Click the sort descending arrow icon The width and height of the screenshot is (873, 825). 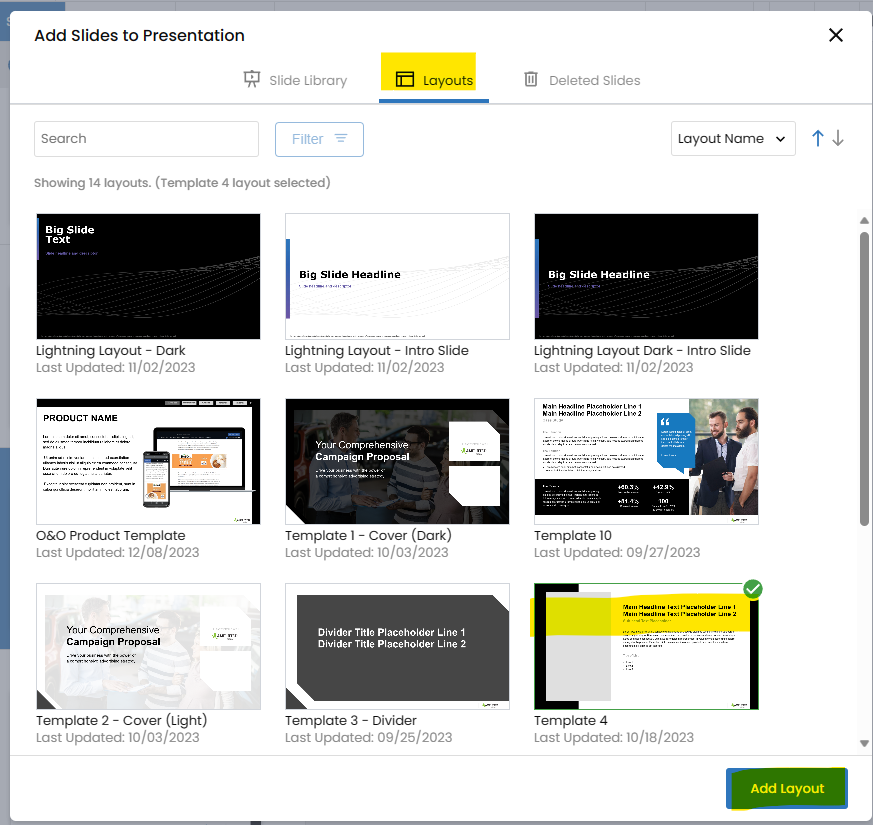[x=838, y=139]
